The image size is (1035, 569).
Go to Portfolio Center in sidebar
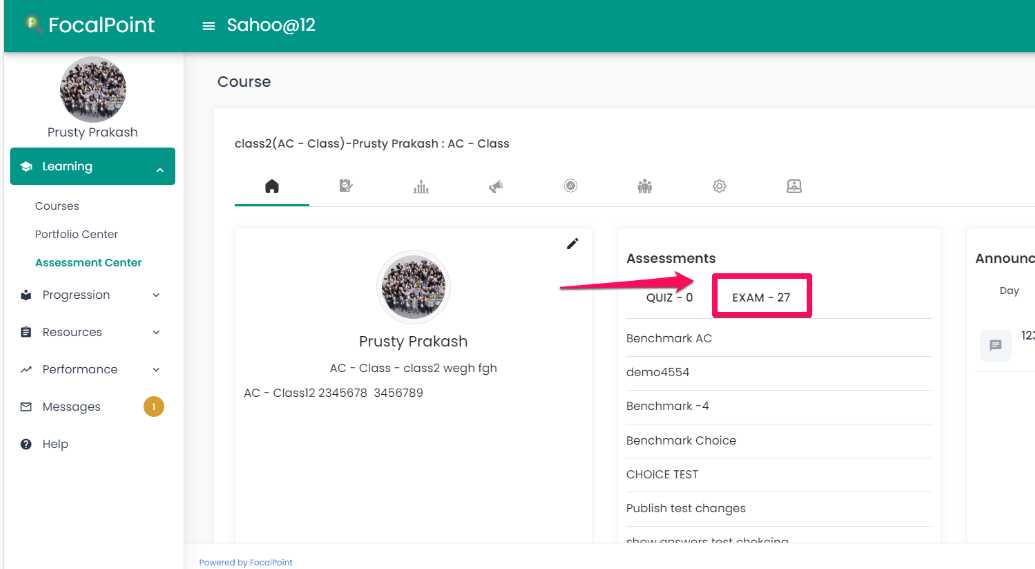[77, 234]
